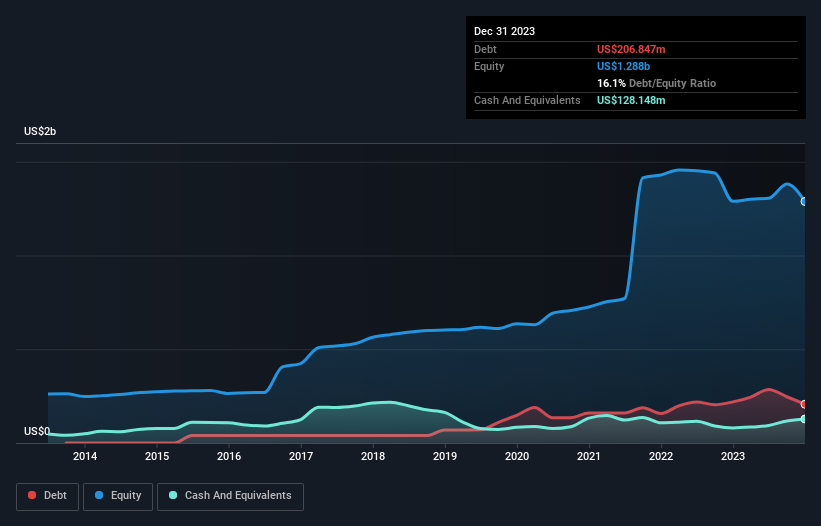Screen dimensions: 821x526
Task: Click the 2023 x-axis label
Action: point(733,456)
